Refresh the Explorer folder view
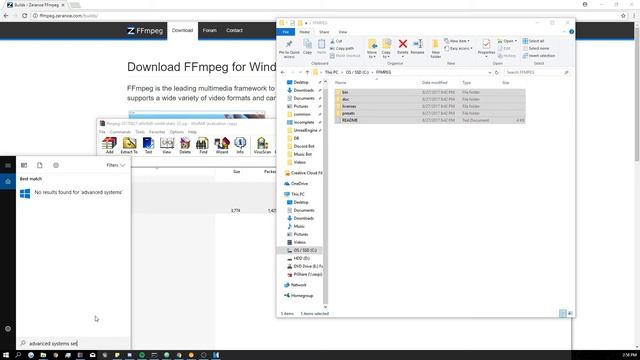Viewport: 640px width, 360px height. tap(497, 72)
